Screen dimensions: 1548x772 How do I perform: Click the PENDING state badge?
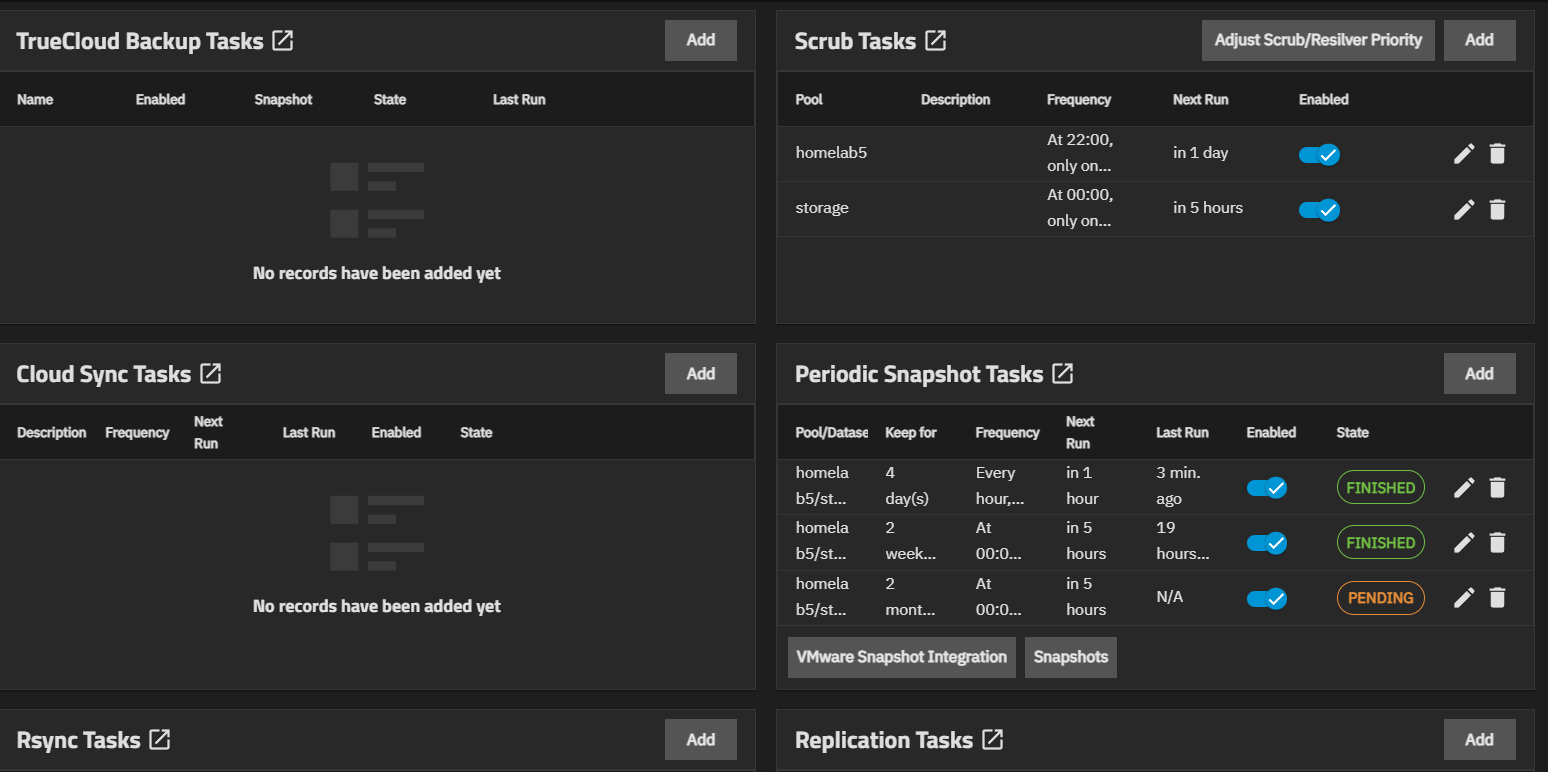[1381, 598]
